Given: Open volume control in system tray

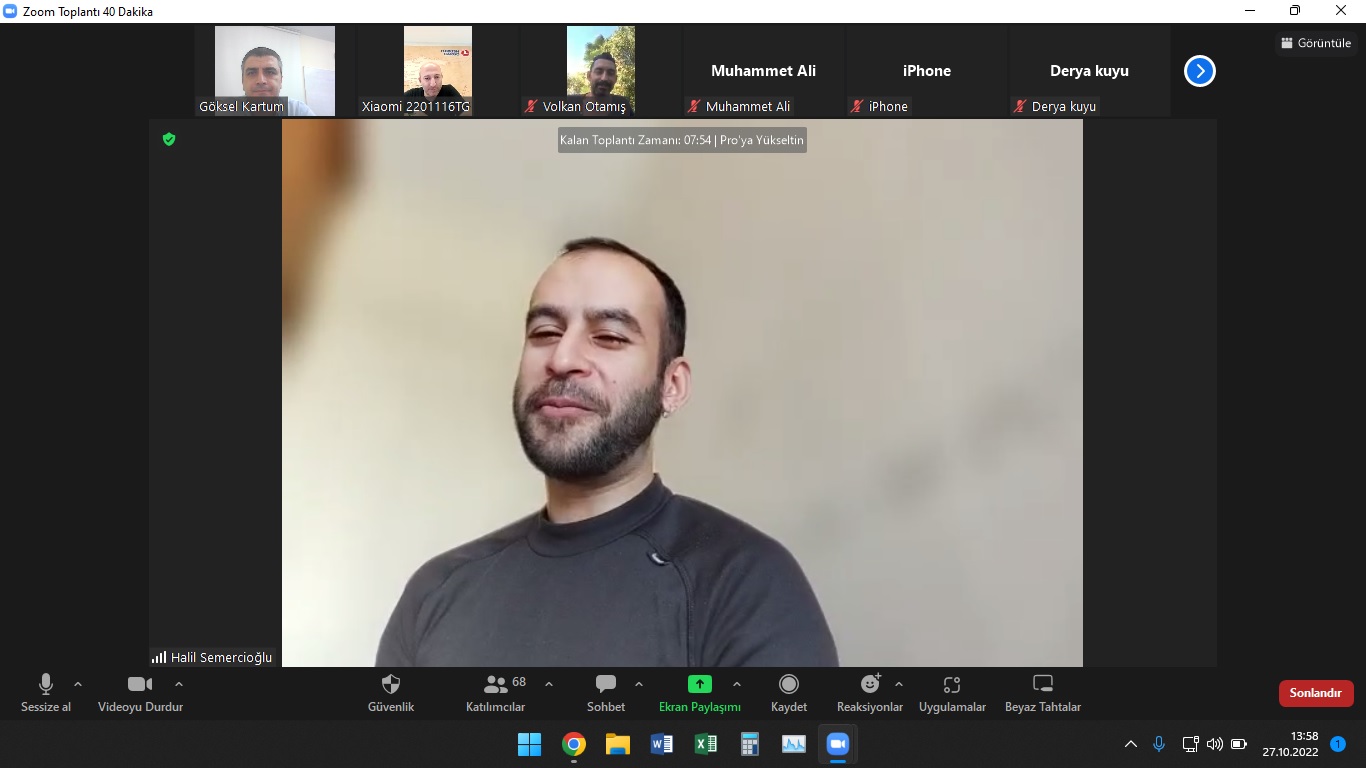Looking at the screenshot, I should (x=1215, y=744).
